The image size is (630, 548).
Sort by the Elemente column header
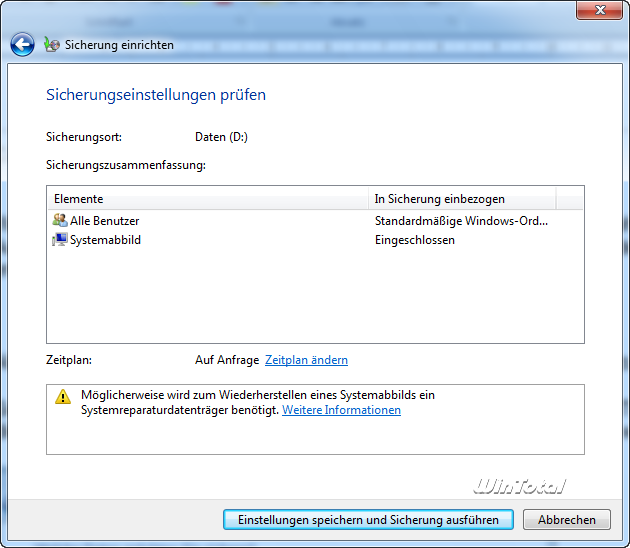pos(208,198)
